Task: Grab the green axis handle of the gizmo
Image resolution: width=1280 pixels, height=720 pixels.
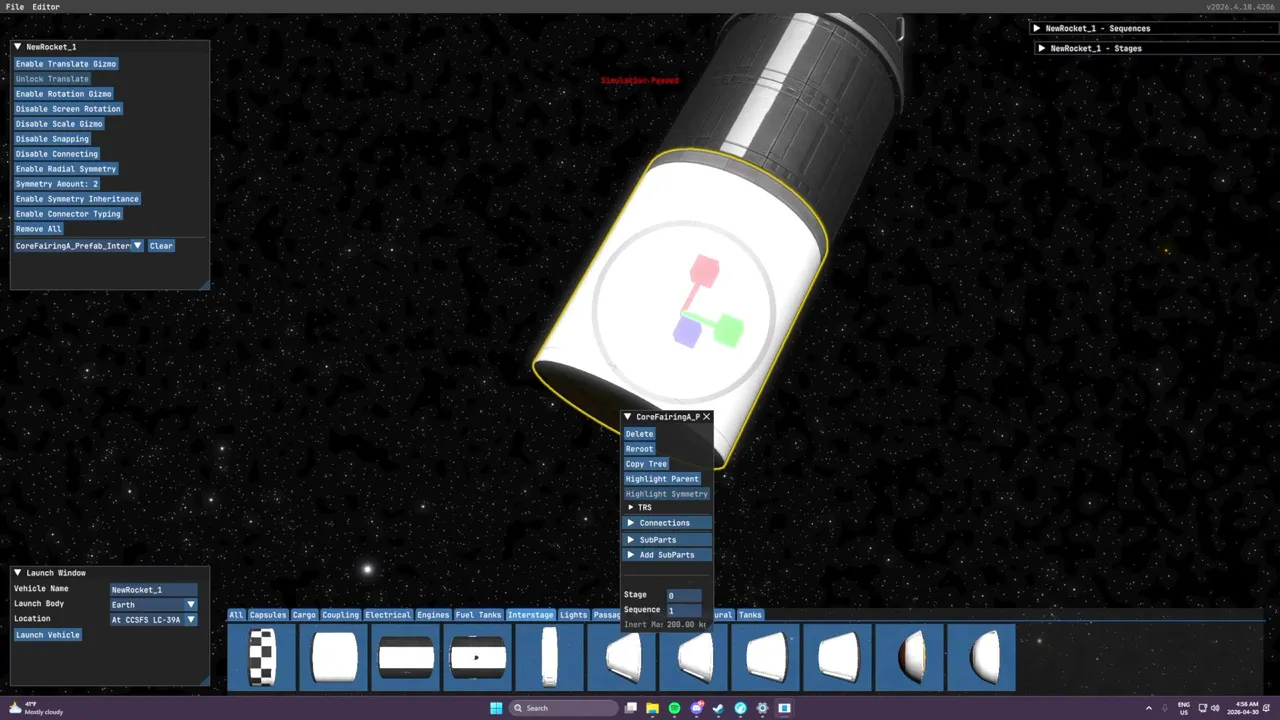Action: click(730, 331)
